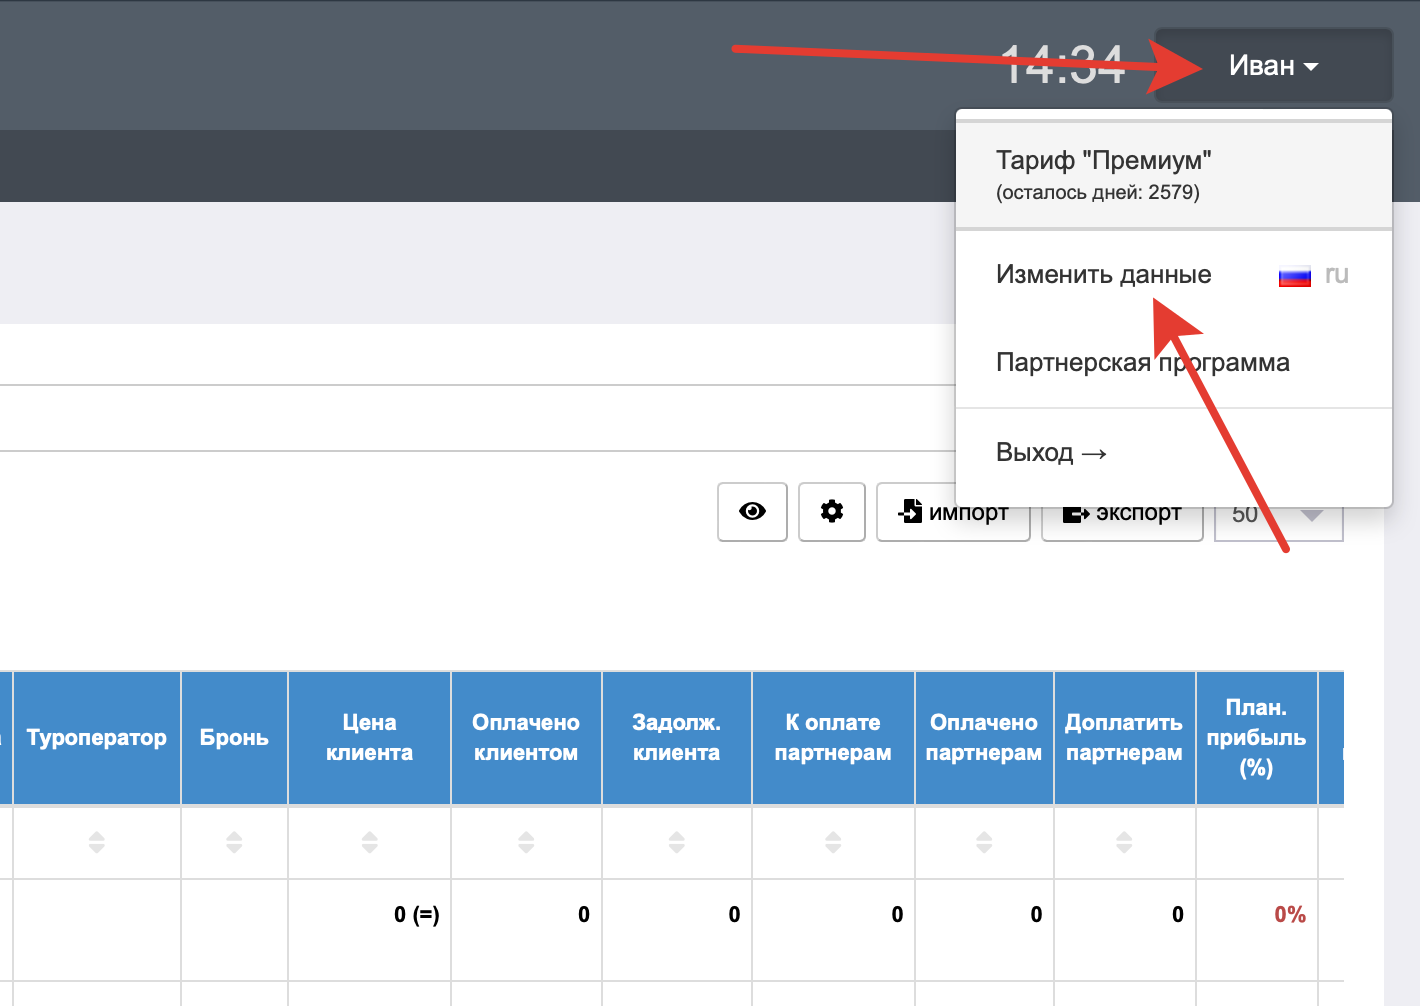Sort by Цена клиента using its sort arrows
Screen dimensions: 1420x1006
point(369,842)
